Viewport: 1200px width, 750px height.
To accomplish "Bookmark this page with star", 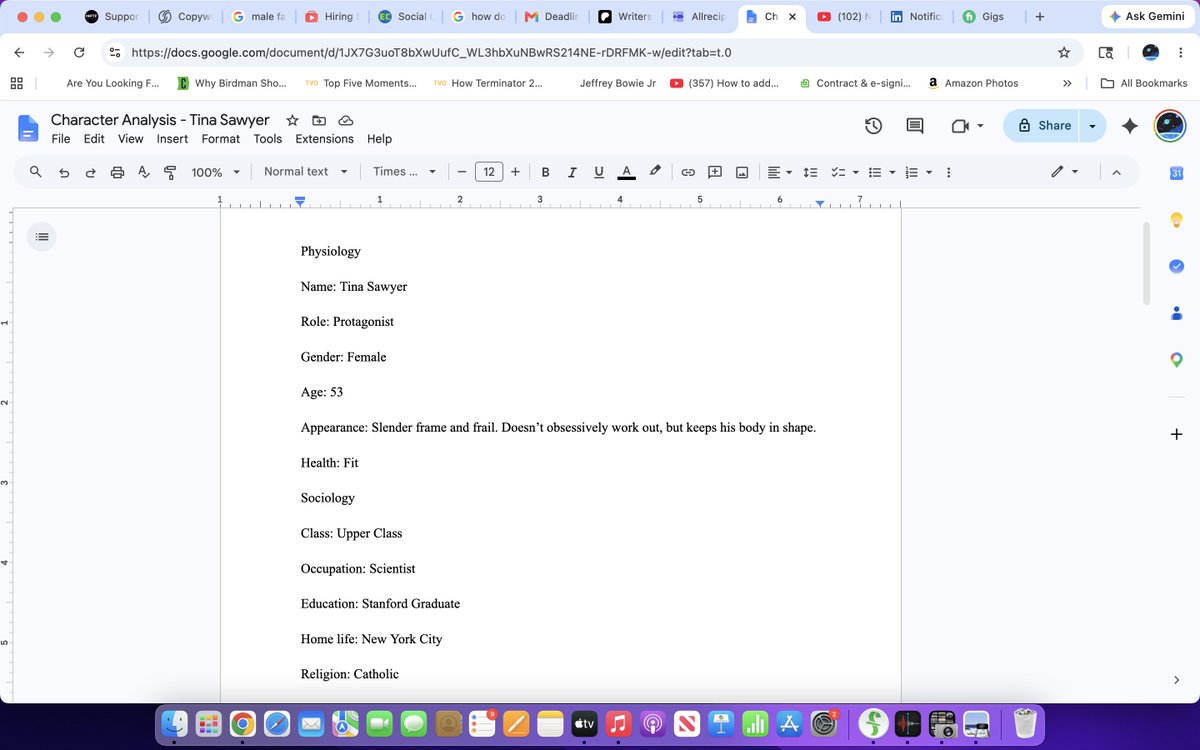I will [x=1064, y=52].
